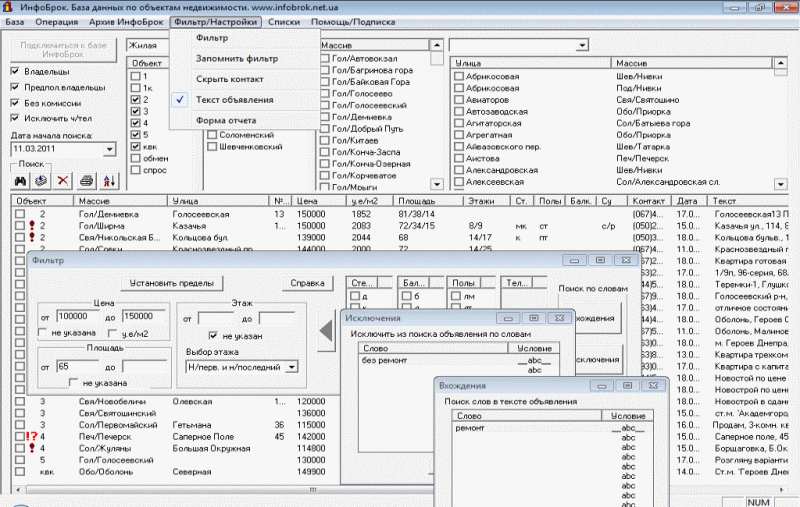Close the Вхождения window
The height and width of the screenshot is (507, 800).
(x=654, y=386)
